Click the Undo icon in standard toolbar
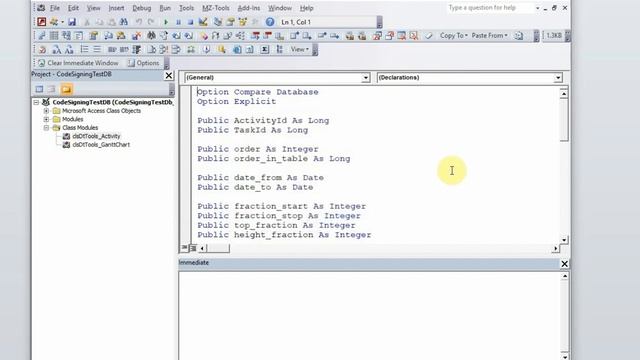640x360 pixels. [139, 22]
